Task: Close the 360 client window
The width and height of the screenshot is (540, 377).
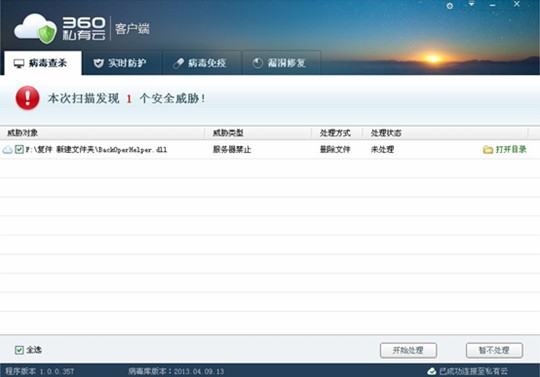Action: 517,4
